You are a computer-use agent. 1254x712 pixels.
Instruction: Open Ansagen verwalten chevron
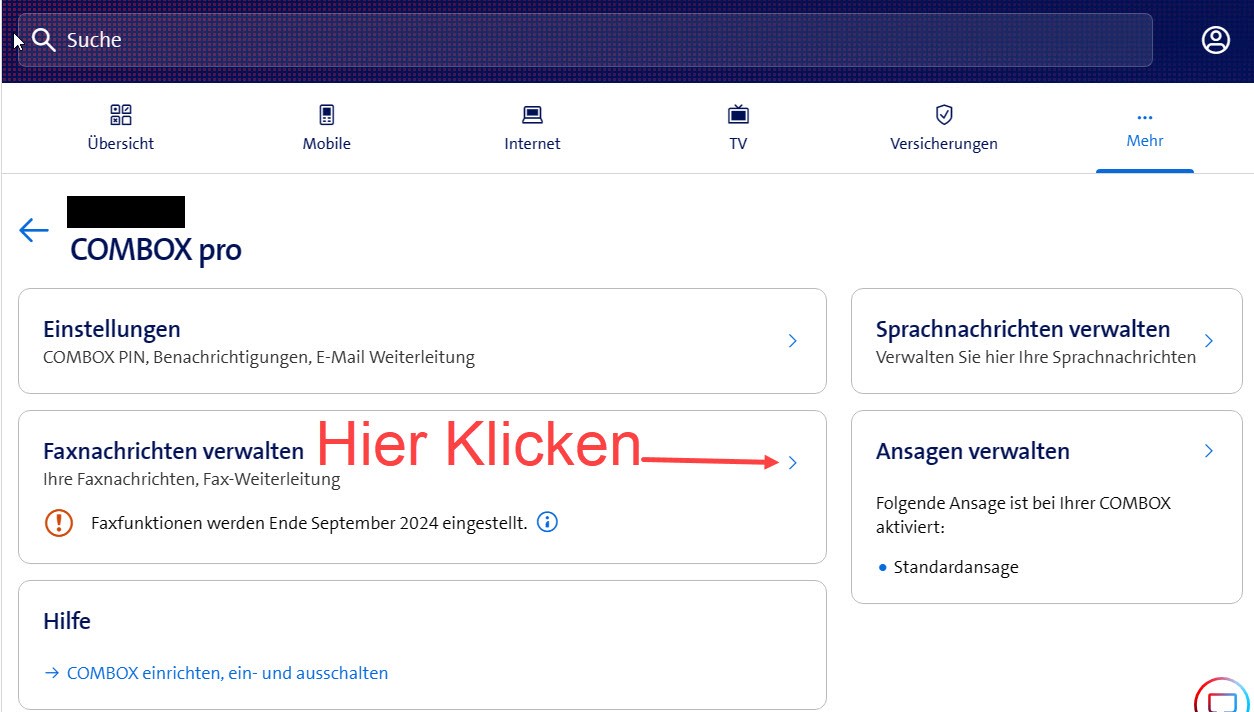pos(1209,451)
